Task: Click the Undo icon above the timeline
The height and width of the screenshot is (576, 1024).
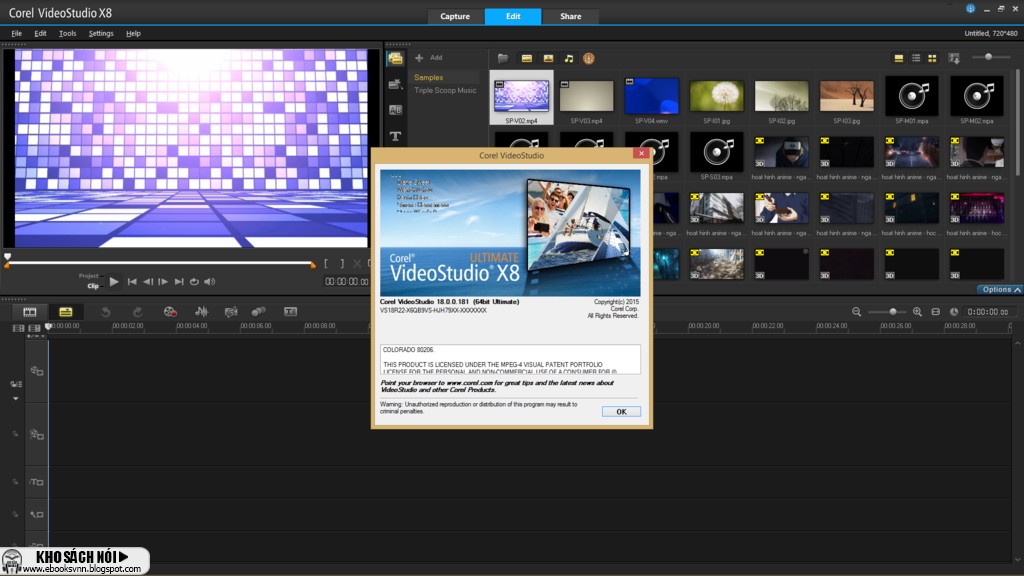Action: click(x=106, y=312)
